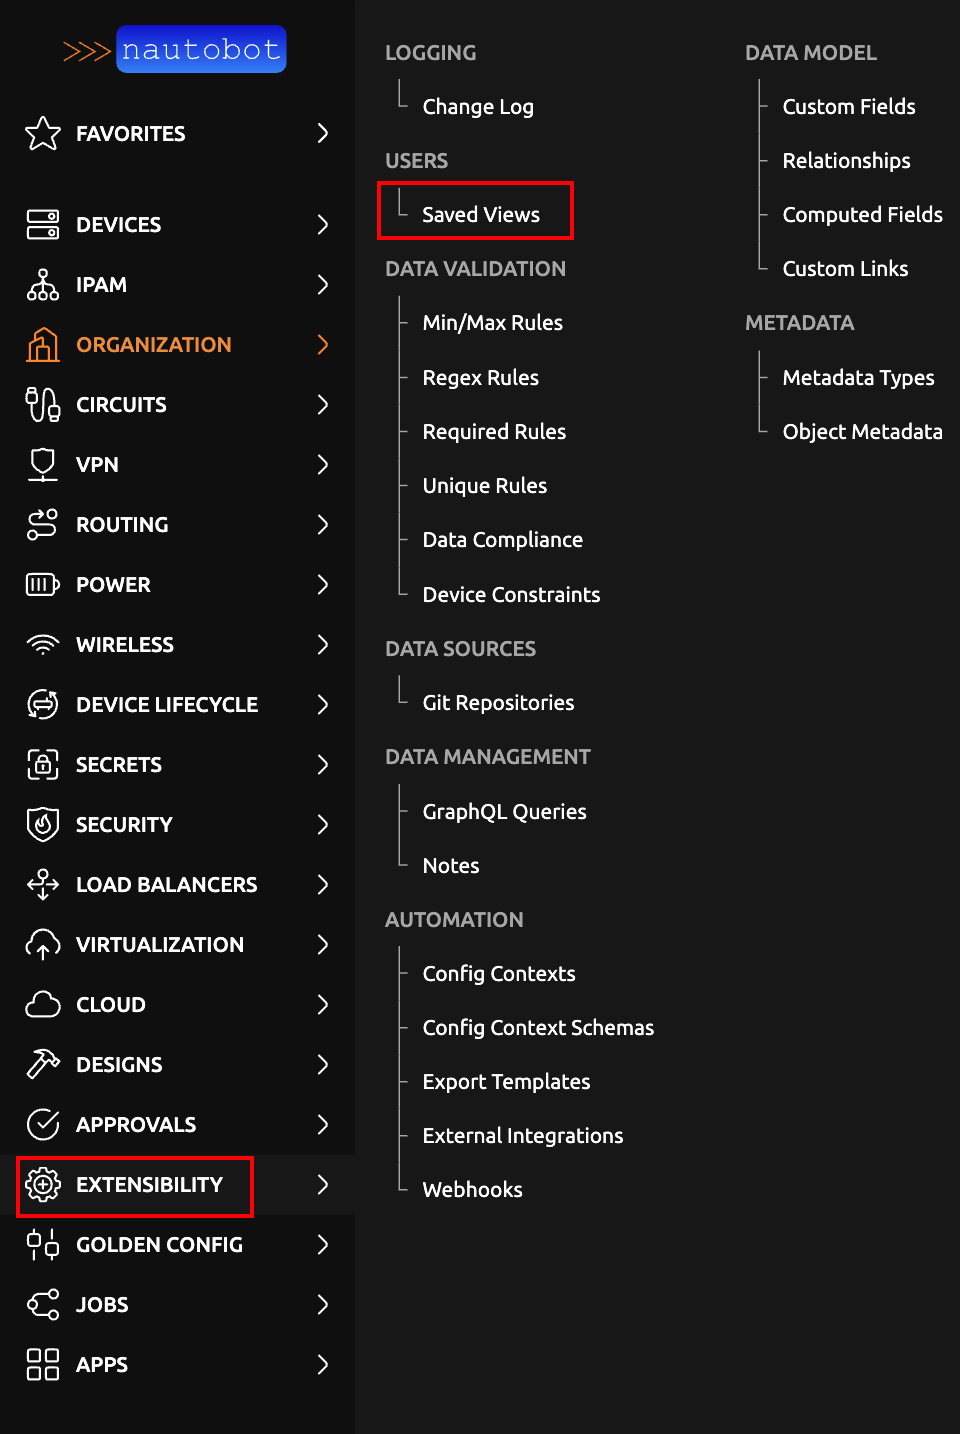Click the Cloud icon in sidebar
The height and width of the screenshot is (1434, 960).
coord(43,1005)
